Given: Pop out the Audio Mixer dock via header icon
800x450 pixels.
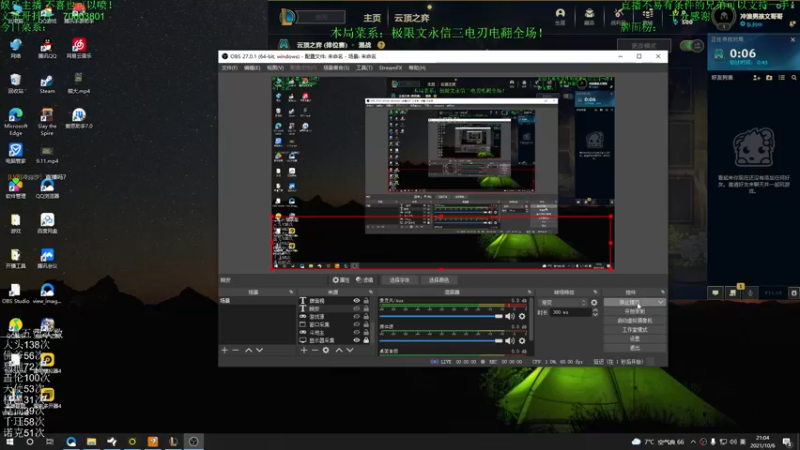Looking at the screenshot, I should [x=529, y=292].
